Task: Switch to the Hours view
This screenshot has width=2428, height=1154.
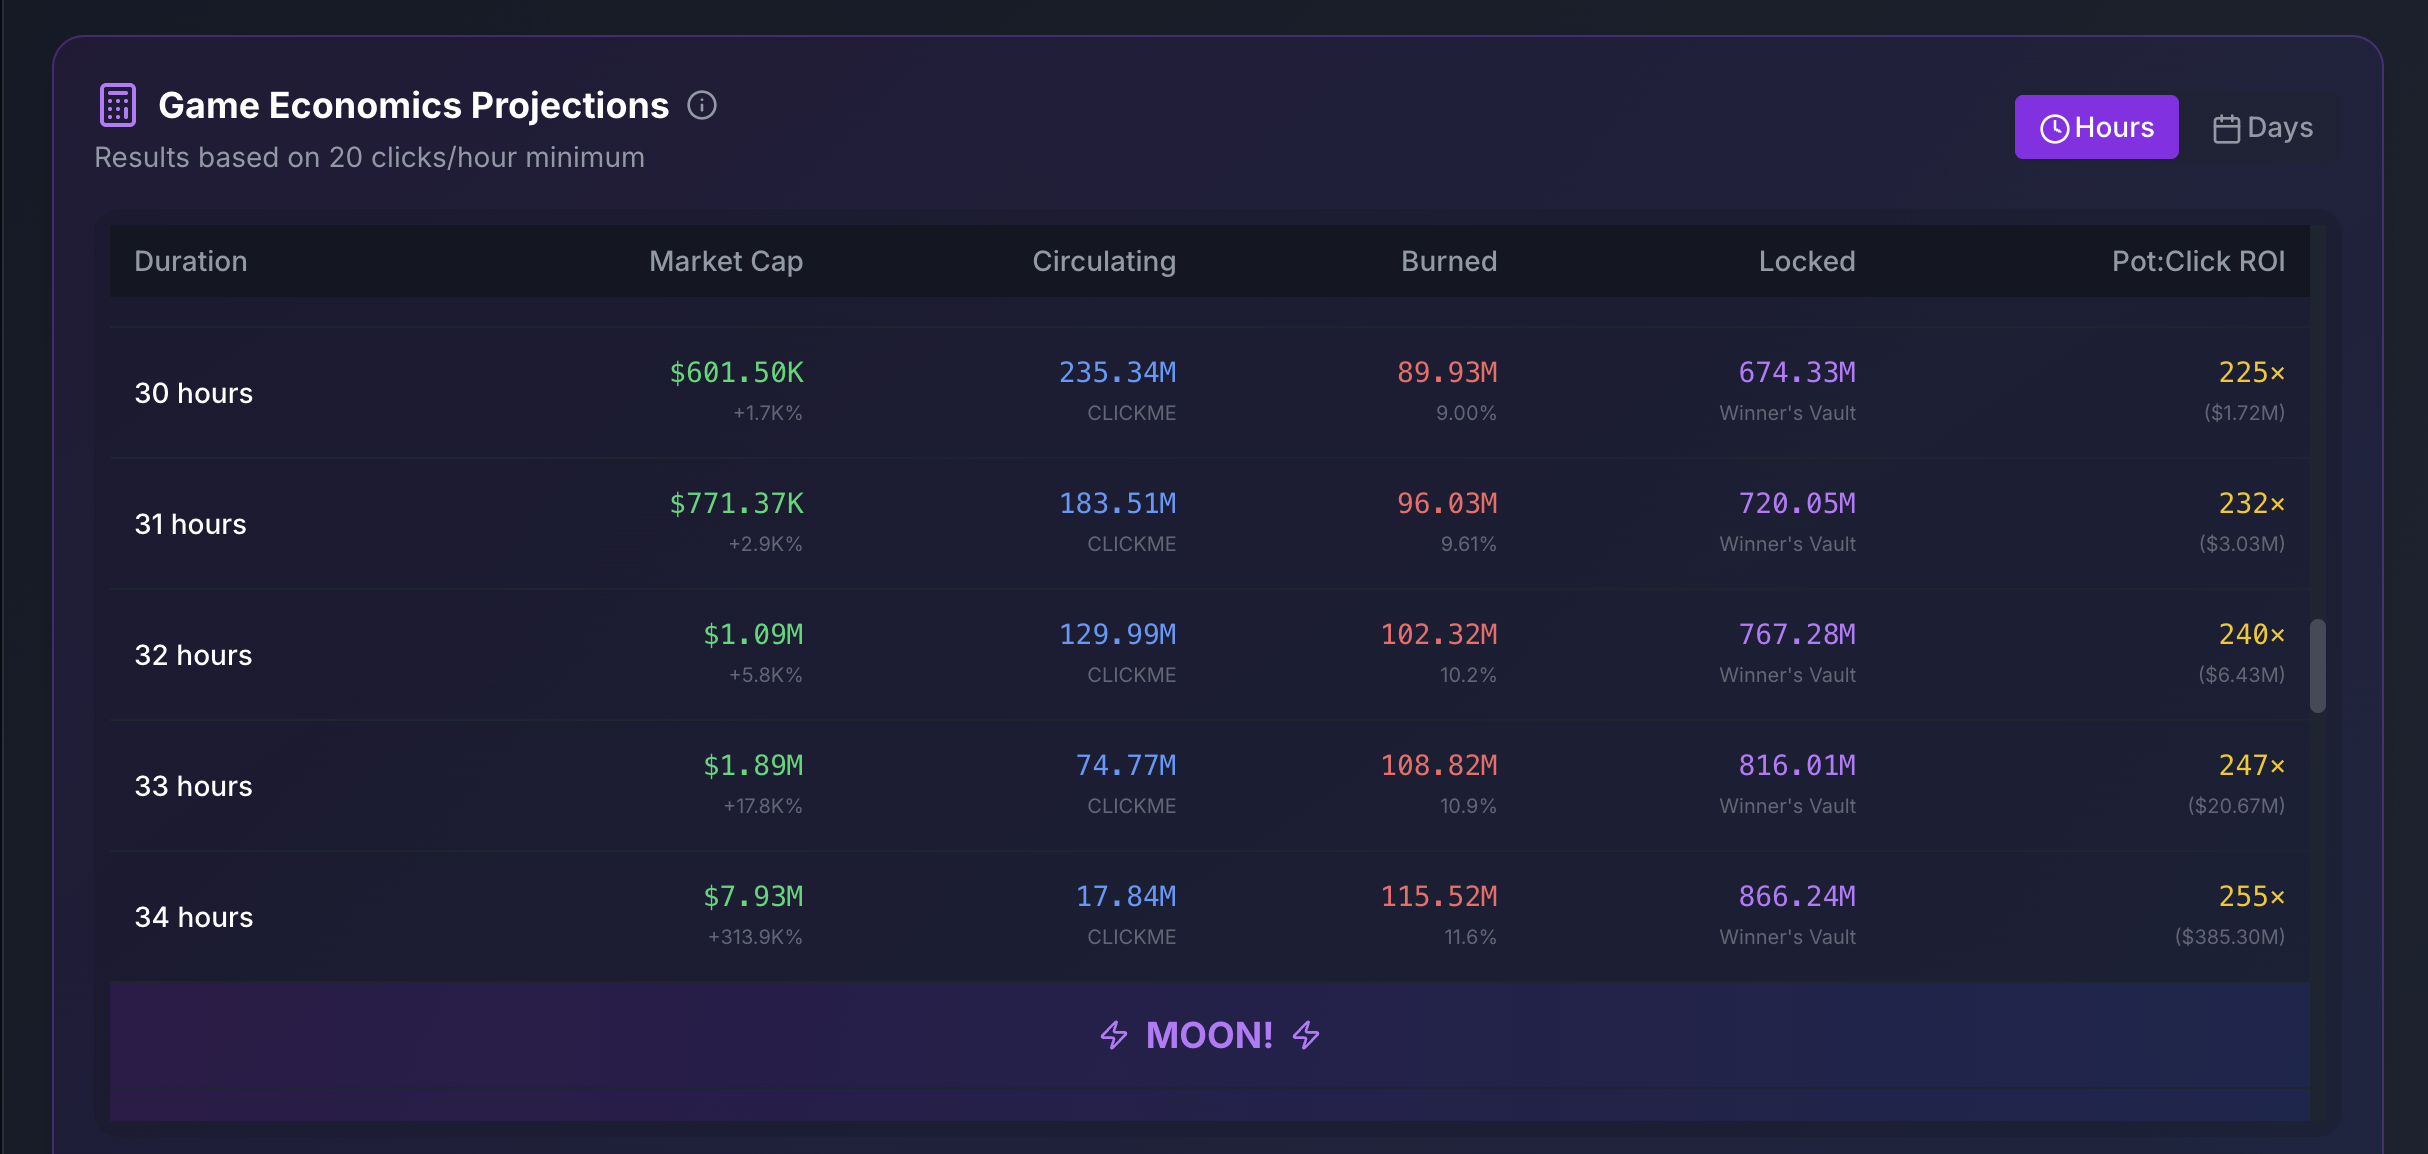Action: click(x=2096, y=127)
